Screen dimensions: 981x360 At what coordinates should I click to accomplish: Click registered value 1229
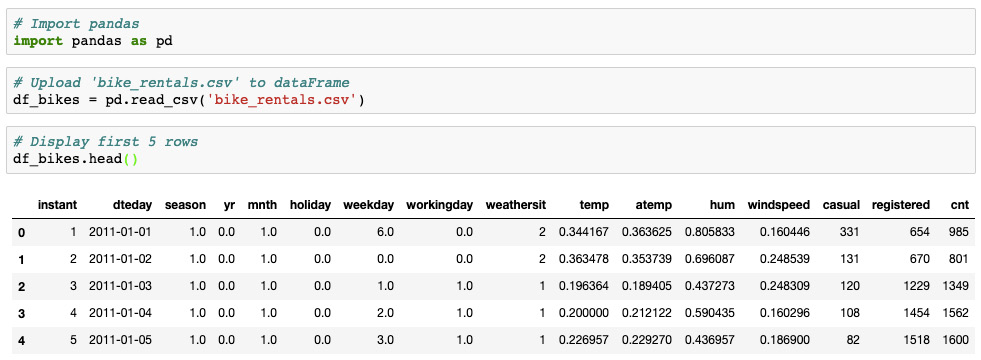click(x=918, y=286)
